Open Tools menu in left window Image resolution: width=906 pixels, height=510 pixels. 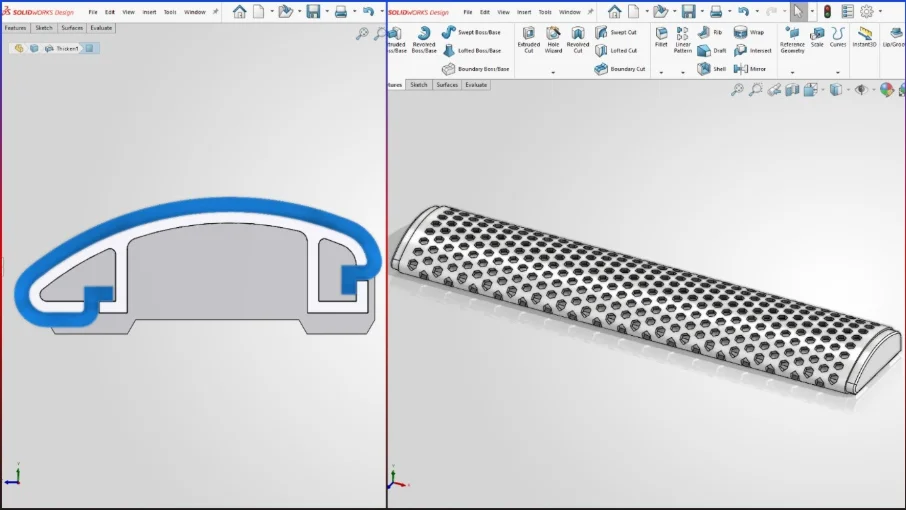click(x=170, y=12)
